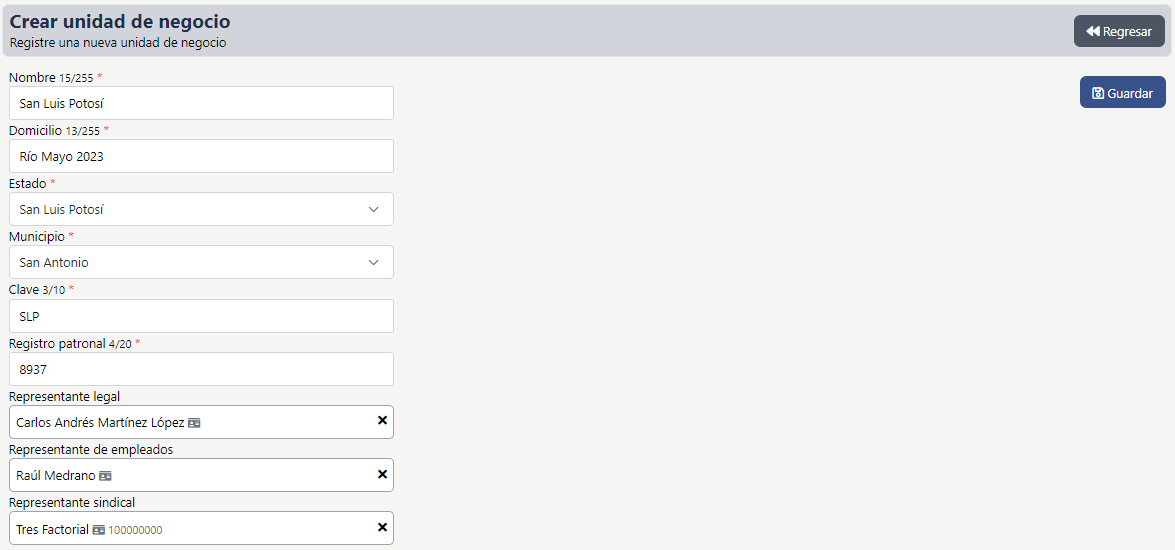Click the Clave field containing SLP
Viewport: 1175px width, 550px height.
(x=200, y=316)
